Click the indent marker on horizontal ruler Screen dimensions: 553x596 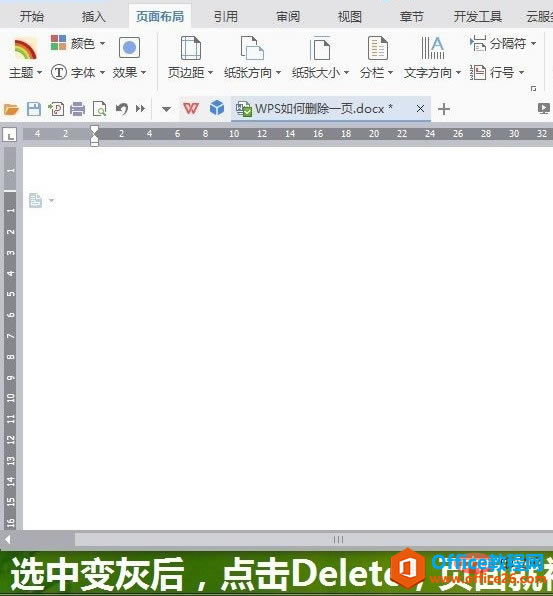(94, 136)
